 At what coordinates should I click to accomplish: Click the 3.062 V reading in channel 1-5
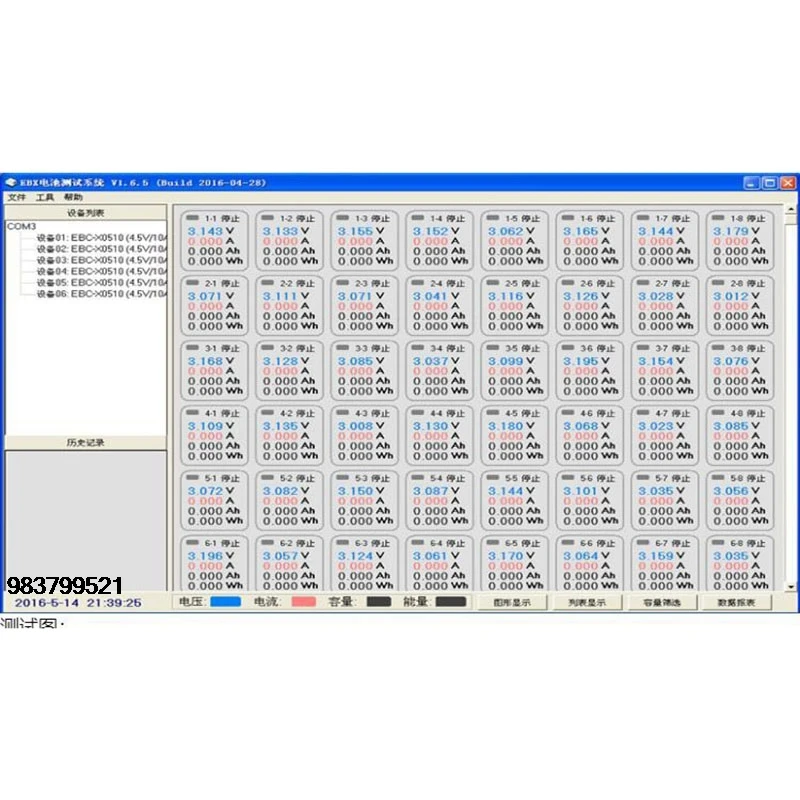click(511, 231)
